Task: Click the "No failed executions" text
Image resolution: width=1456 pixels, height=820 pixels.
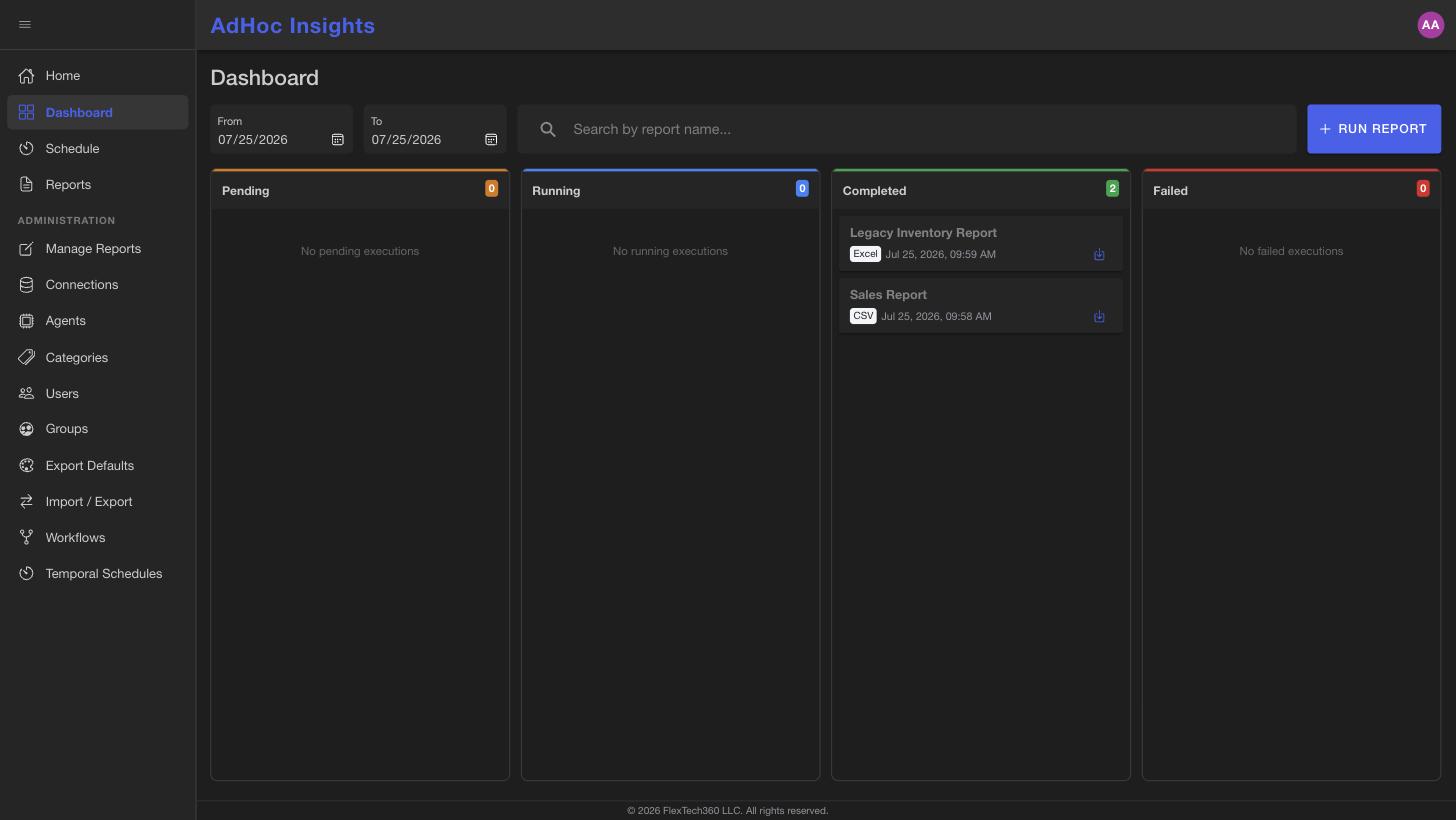Action: 1291,251
